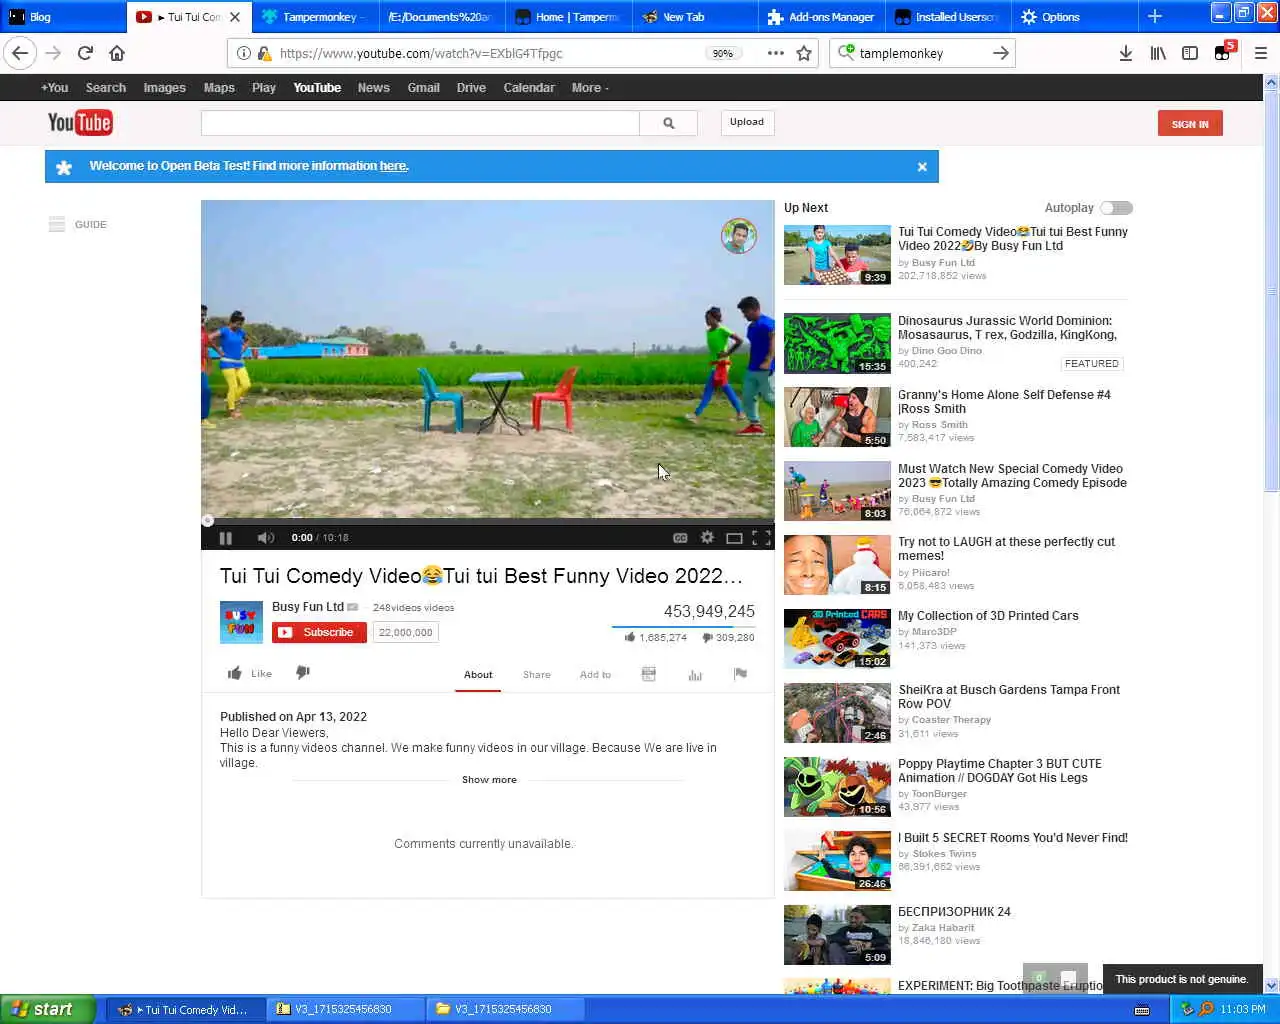The width and height of the screenshot is (1280, 1024).
Task: Select the About tab
Action: (x=478, y=675)
